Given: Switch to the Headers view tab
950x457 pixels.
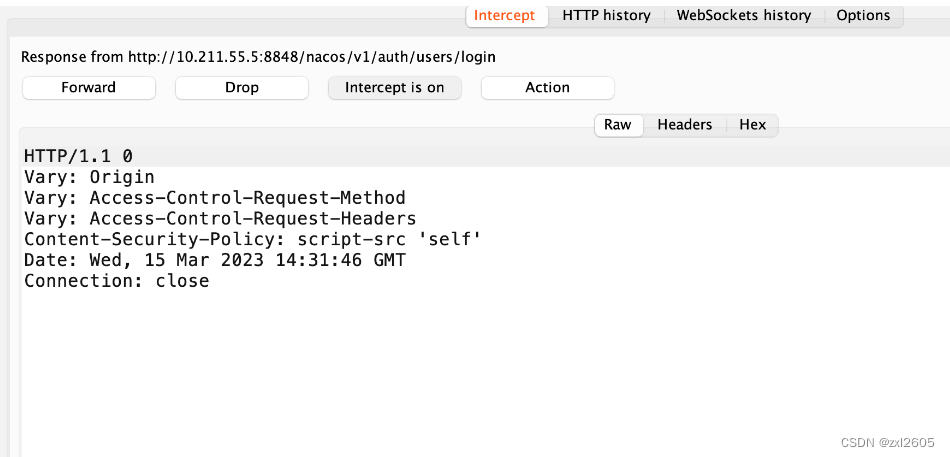Looking at the screenshot, I should [684, 125].
